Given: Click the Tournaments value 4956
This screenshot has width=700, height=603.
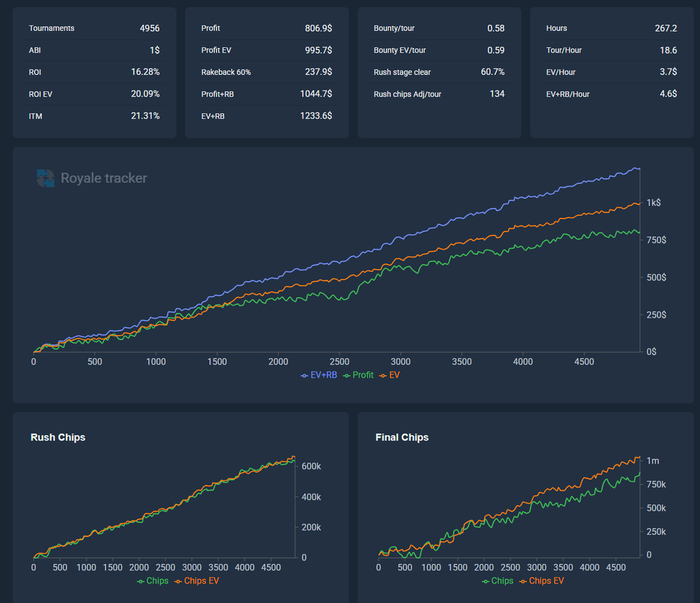Looking at the screenshot, I should tap(150, 28).
